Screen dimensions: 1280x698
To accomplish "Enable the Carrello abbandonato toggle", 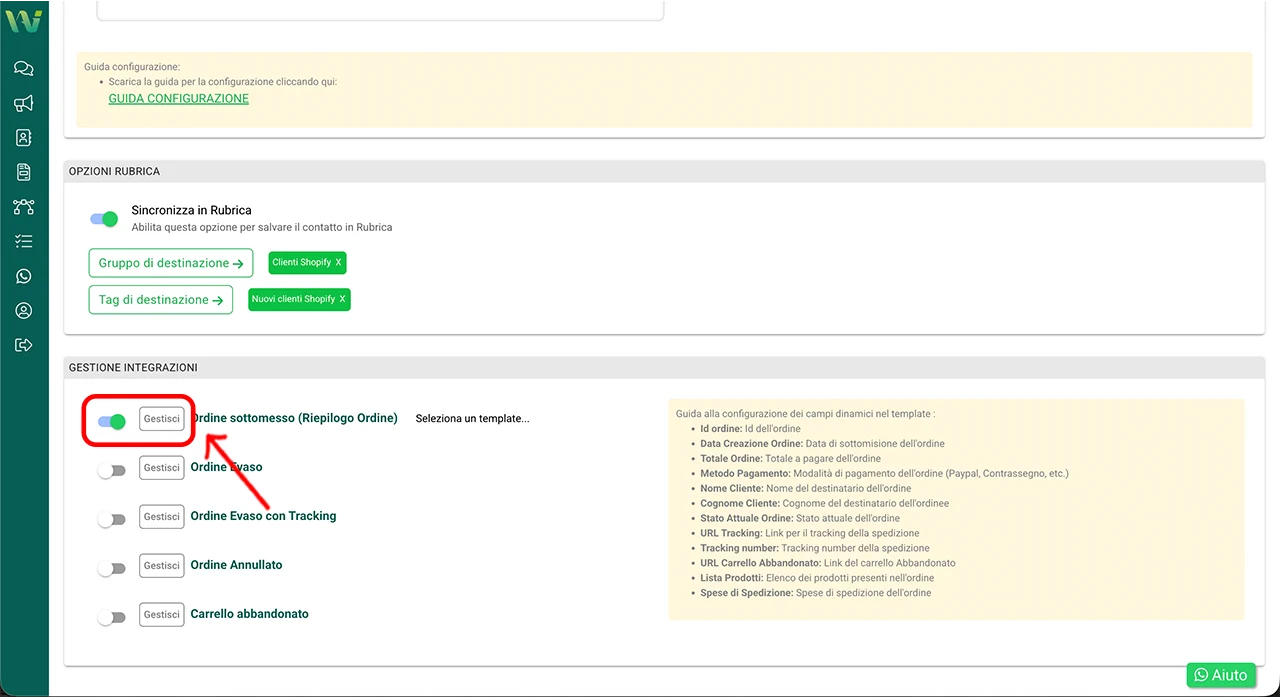I will pos(112,617).
